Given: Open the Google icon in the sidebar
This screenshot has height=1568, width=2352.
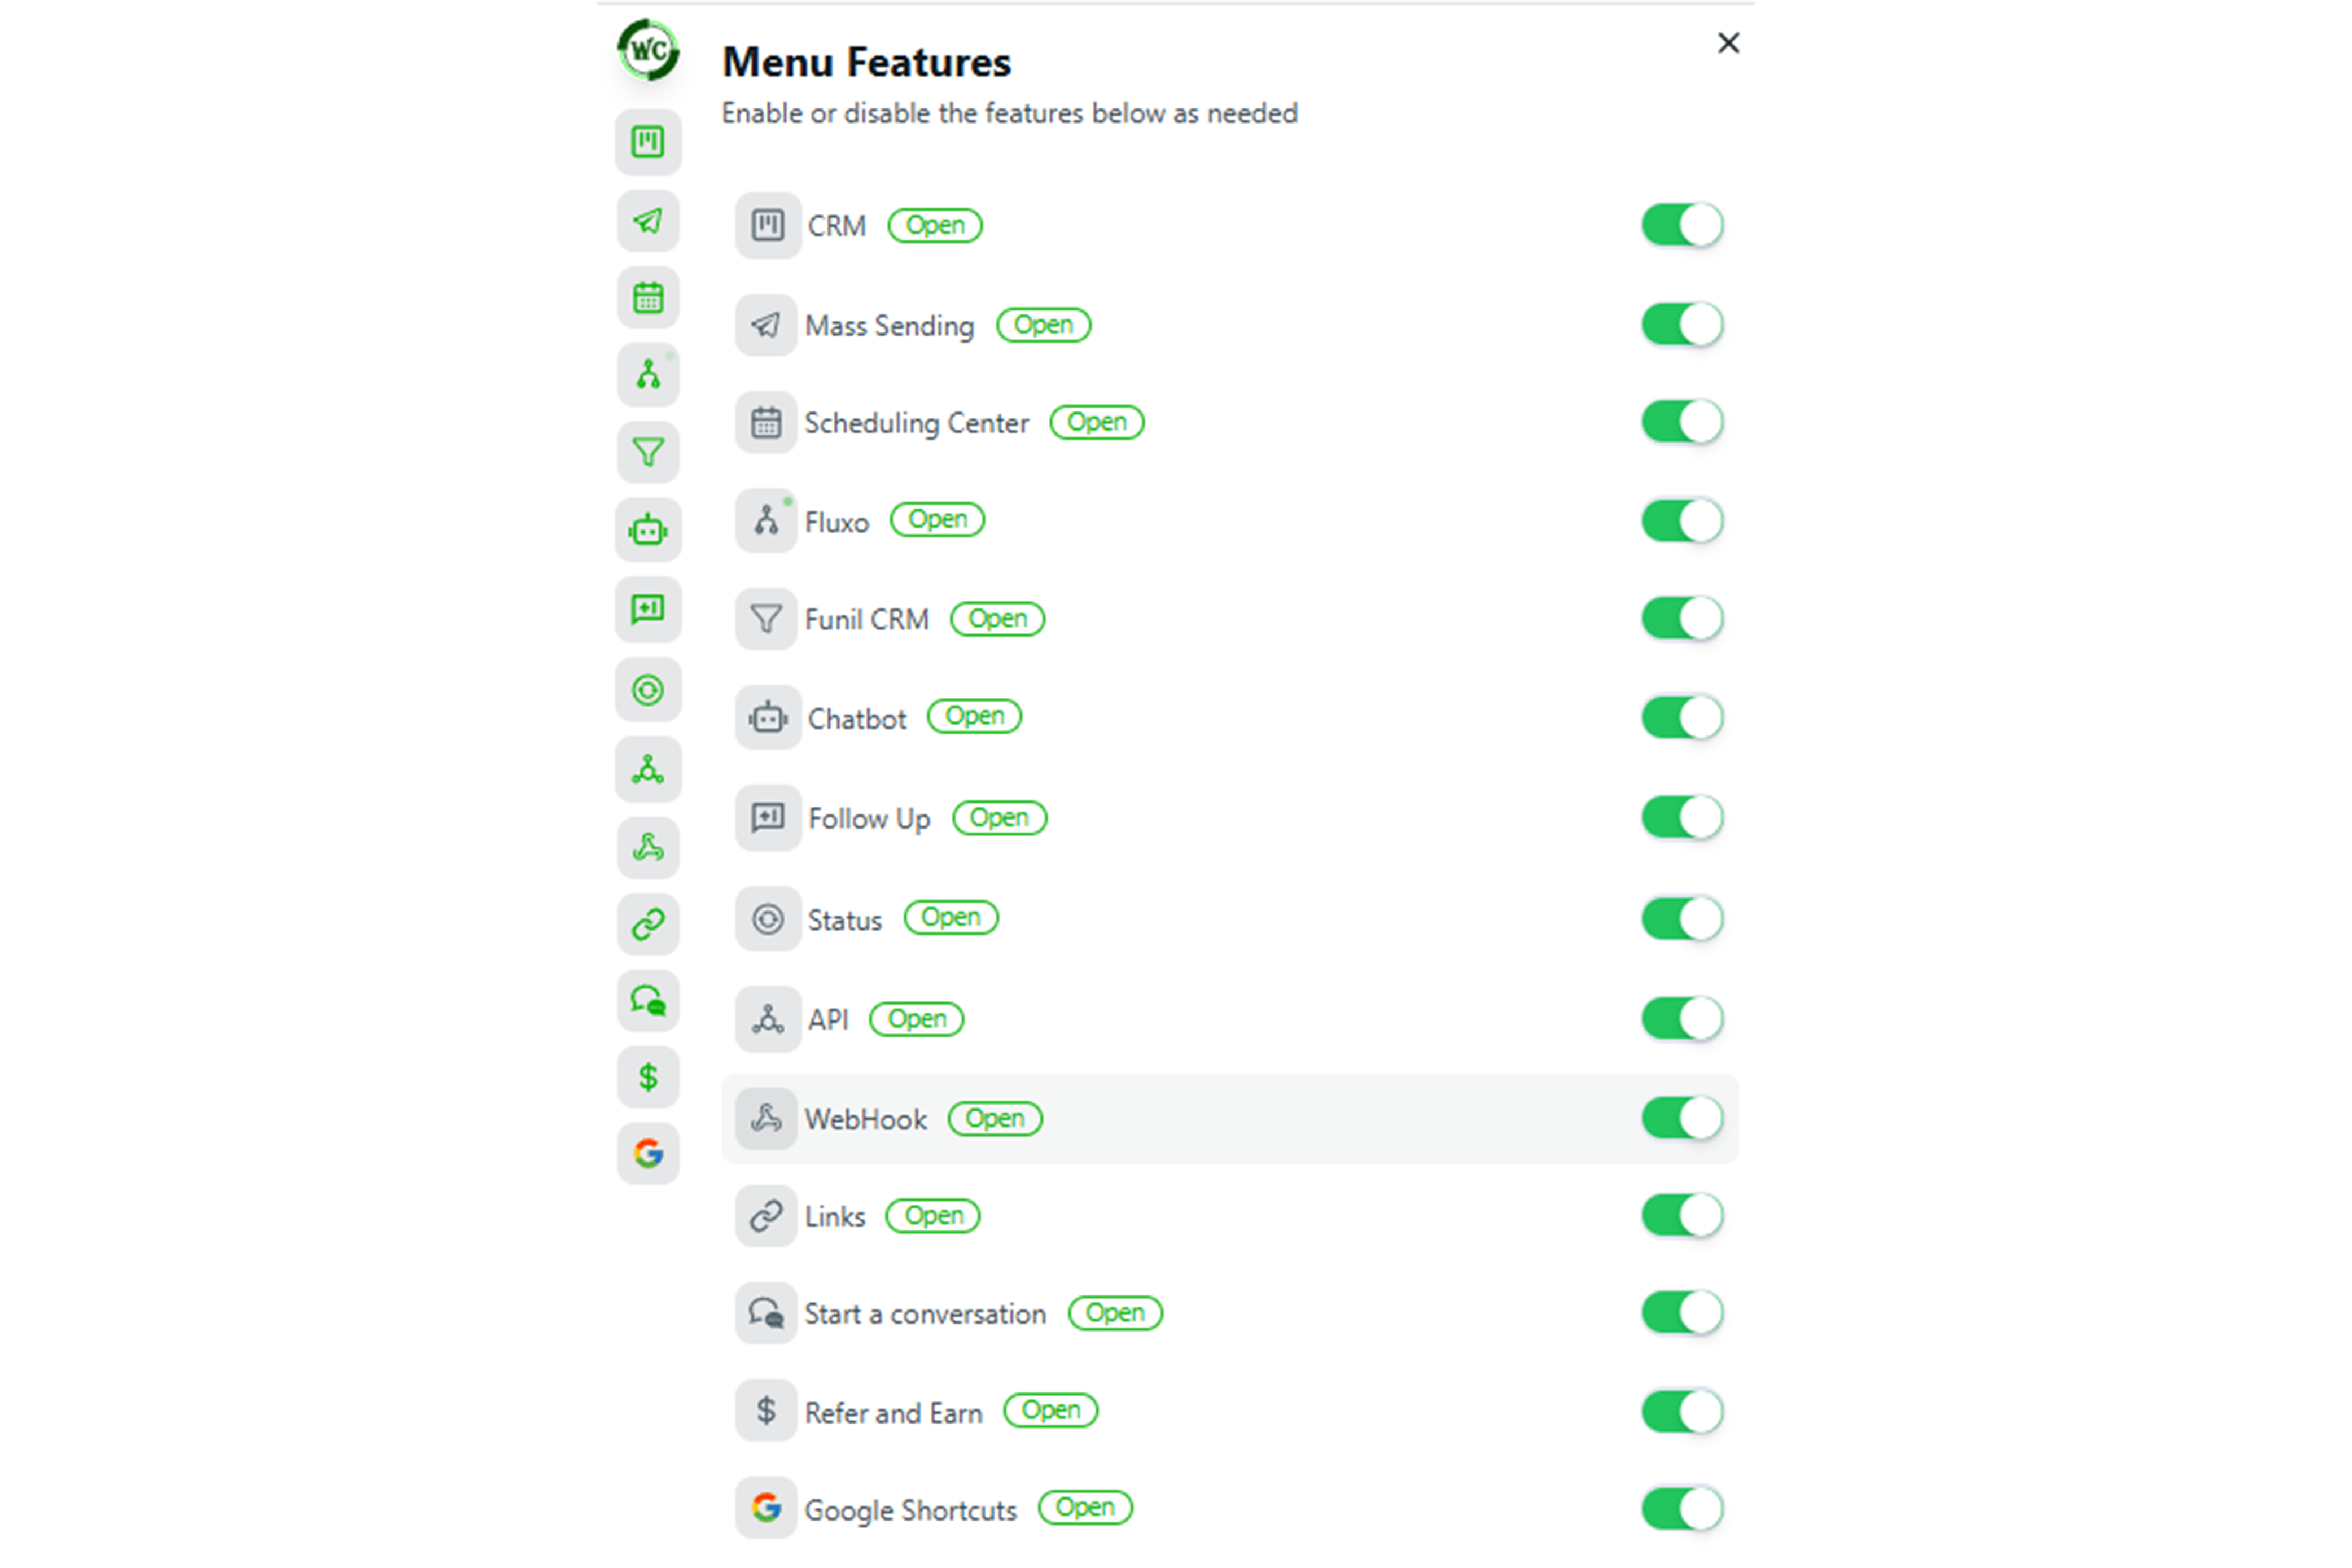Looking at the screenshot, I should pyautogui.click(x=648, y=1154).
